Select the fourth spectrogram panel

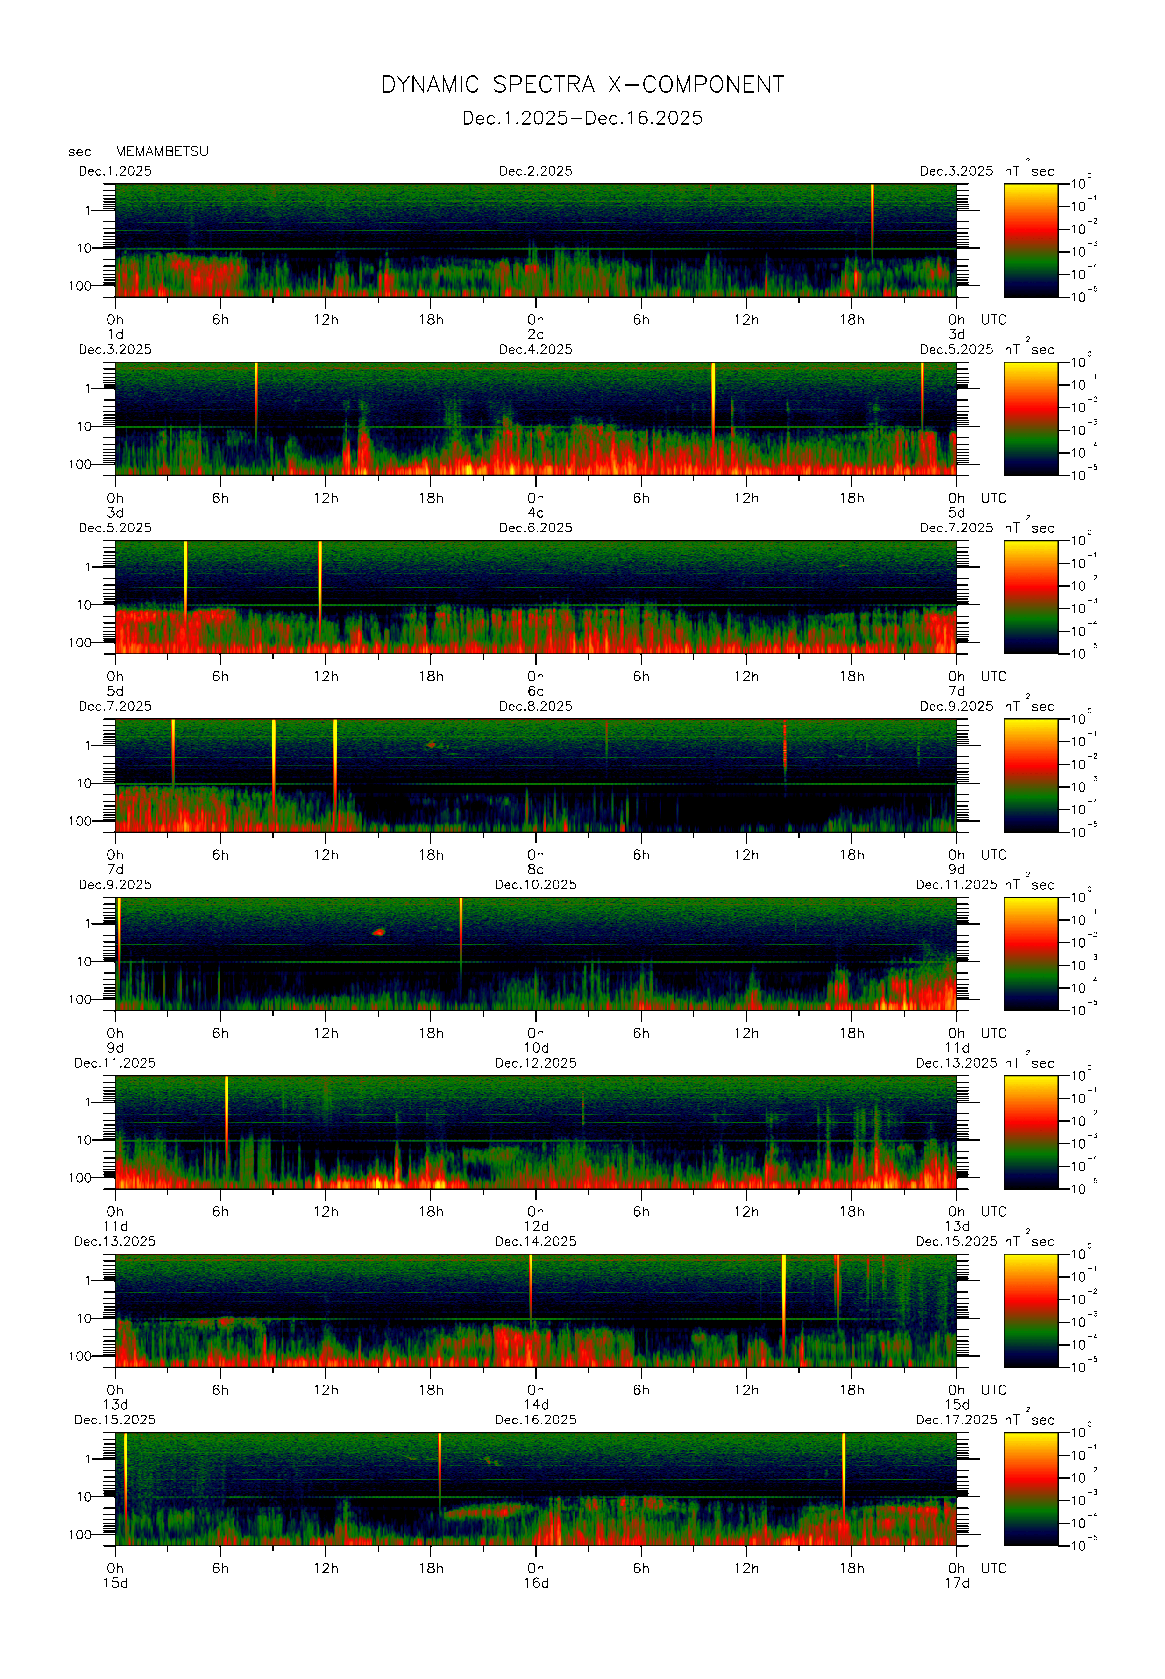535,775
